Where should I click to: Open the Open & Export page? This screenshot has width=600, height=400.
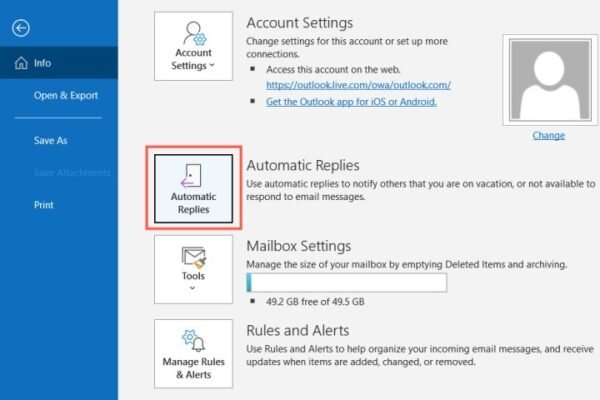point(66,95)
